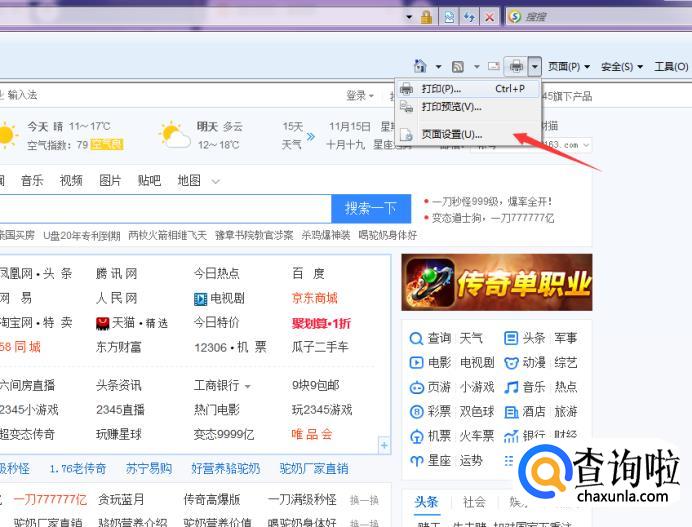Click the RSS feeds icon
Image resolution: width=692 pixels, height=527 pixels.
[x=458, y=67]
